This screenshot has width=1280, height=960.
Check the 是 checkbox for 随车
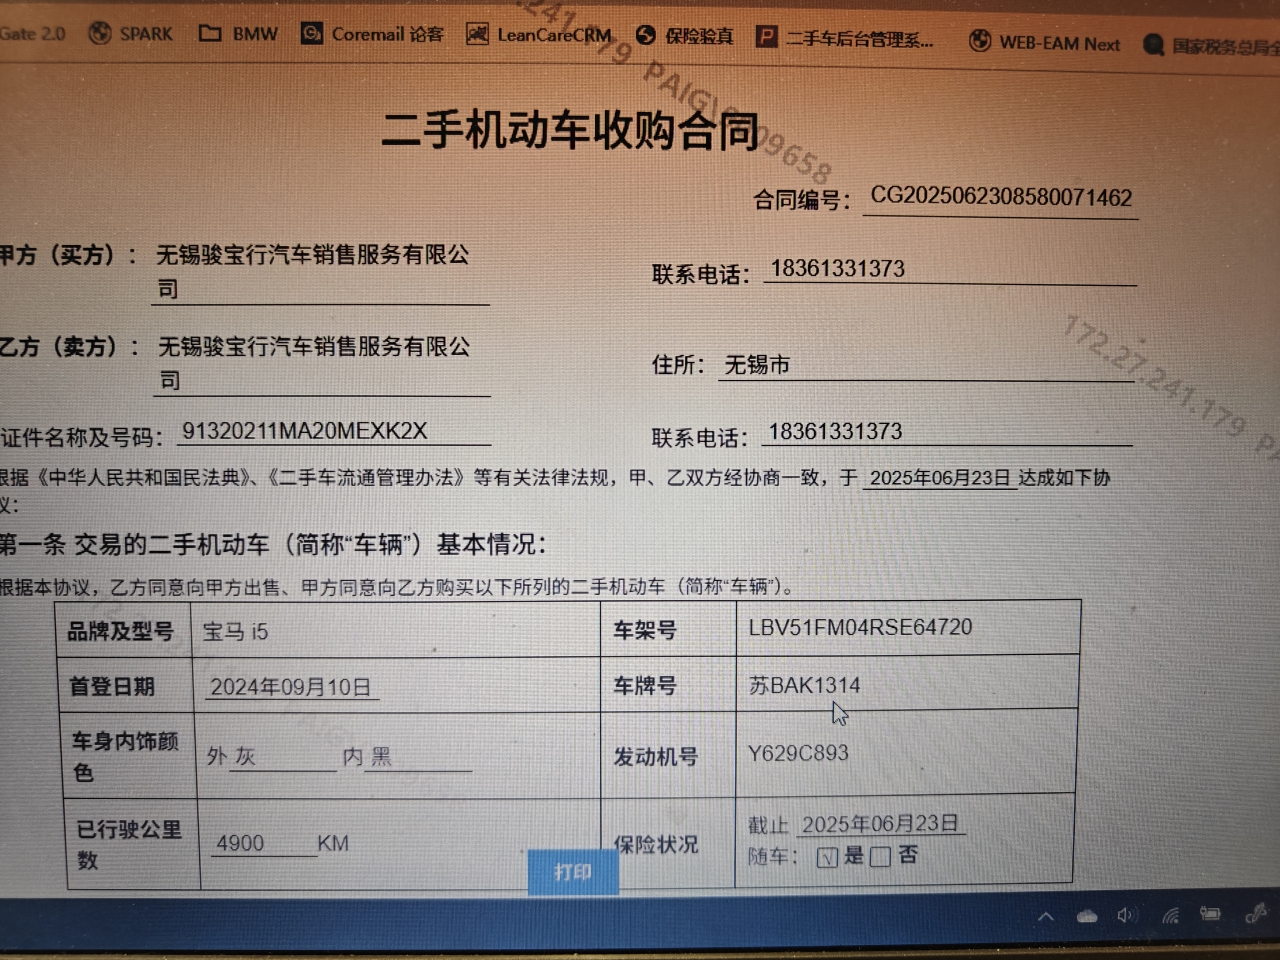coord(826,857)
